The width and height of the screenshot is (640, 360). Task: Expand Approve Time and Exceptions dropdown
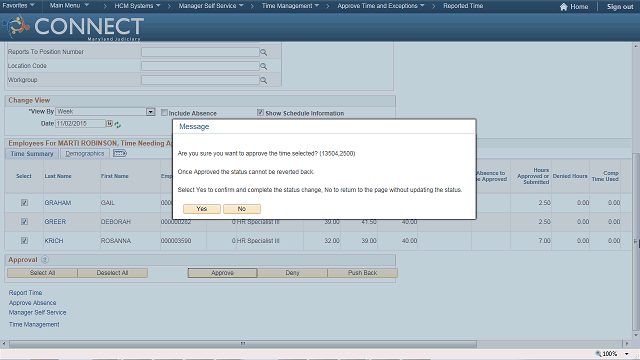coord(381,6)
